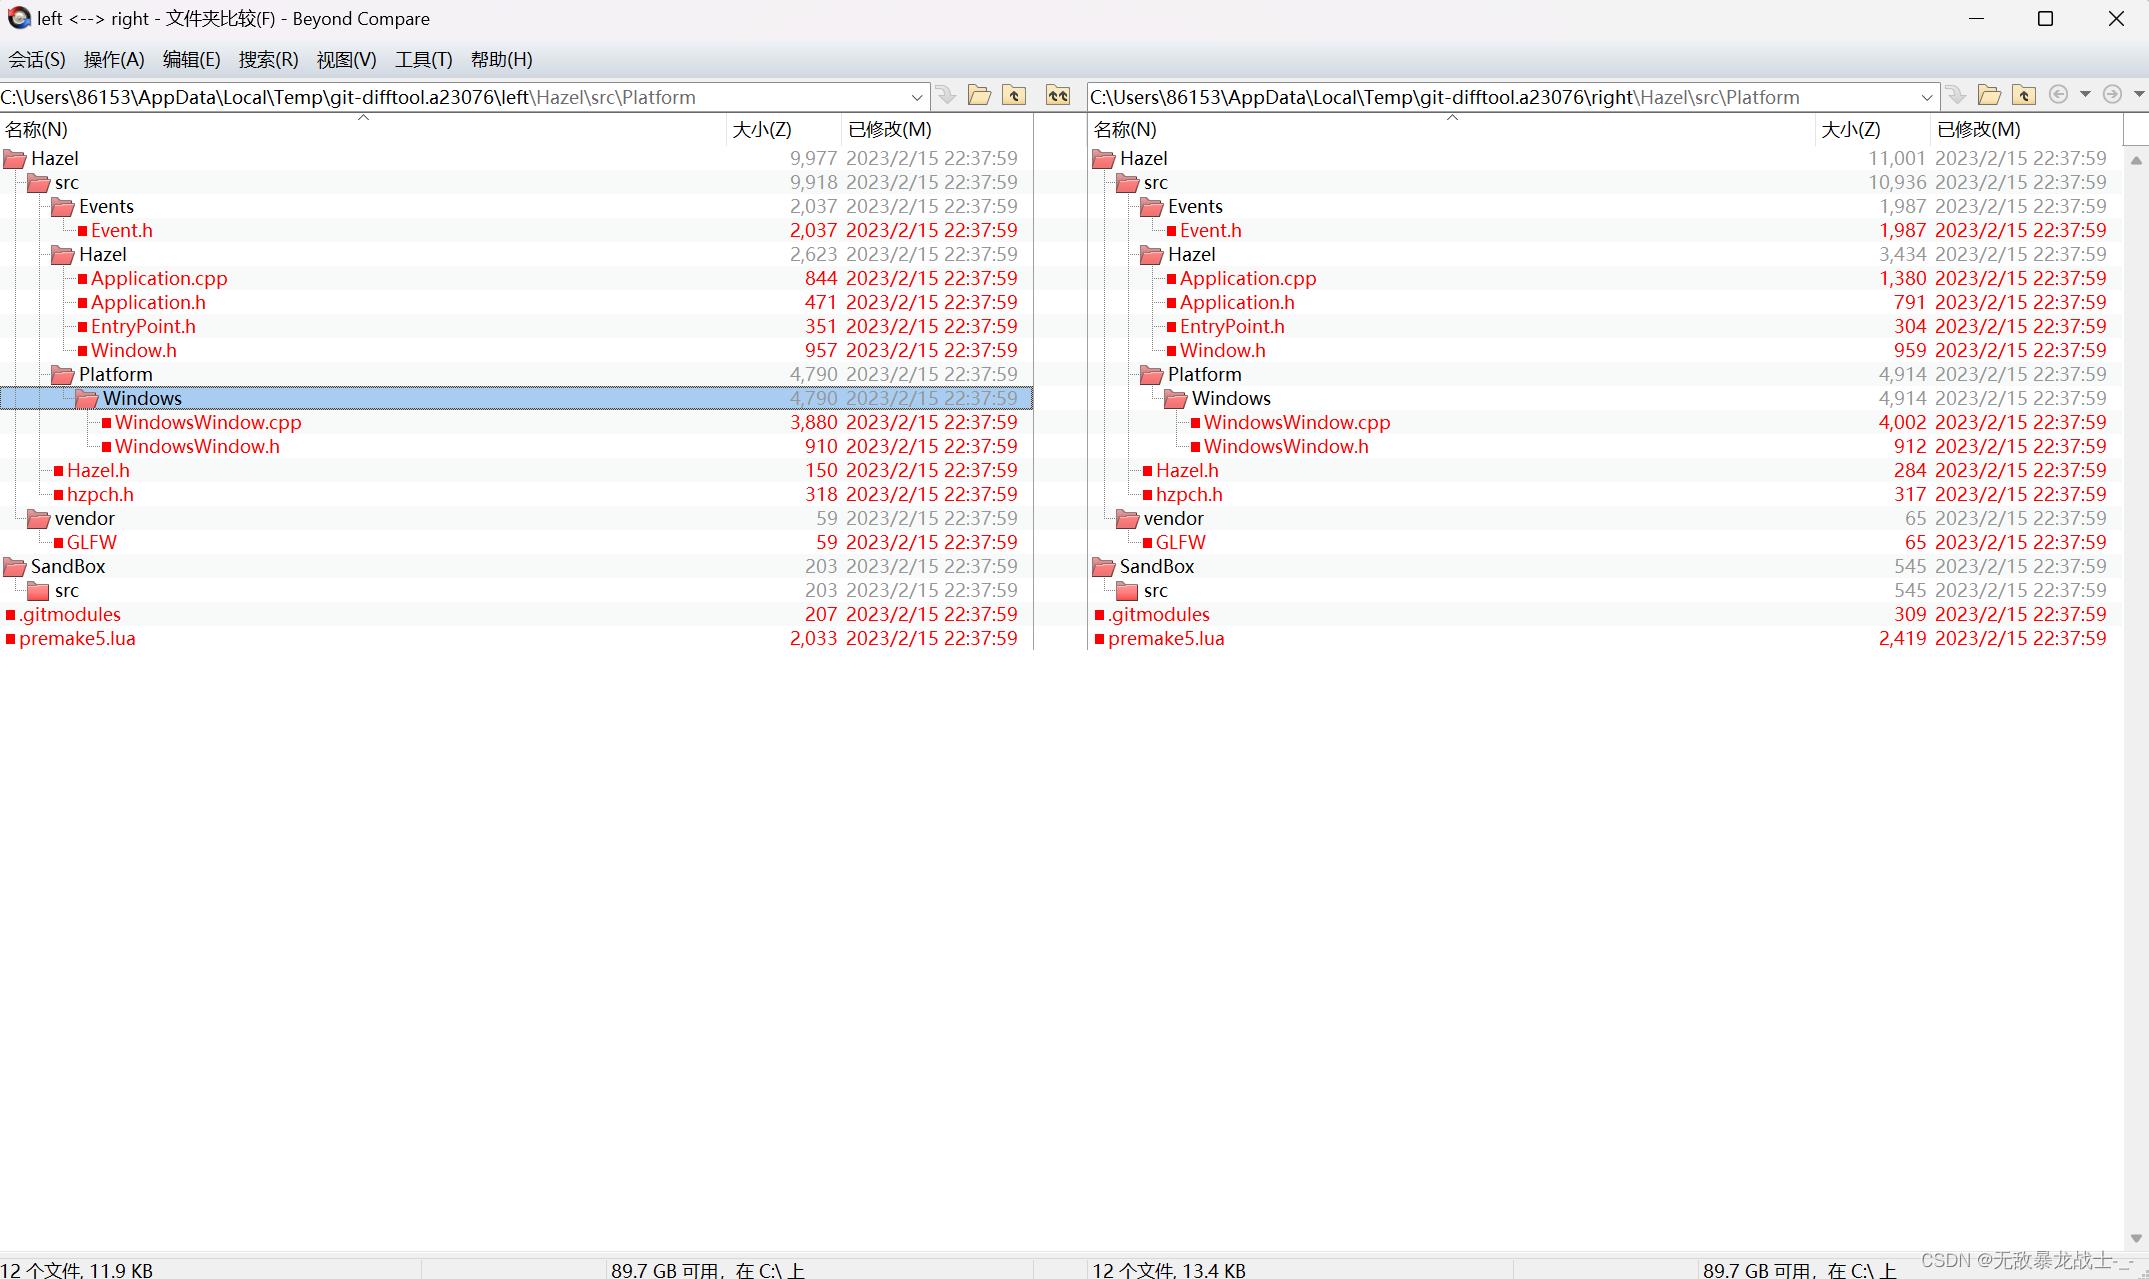Image resolution: width=2149 pixels, height=1279 pixels.
Task: Click left pane browse folder icon
Action: coord(979,96)
